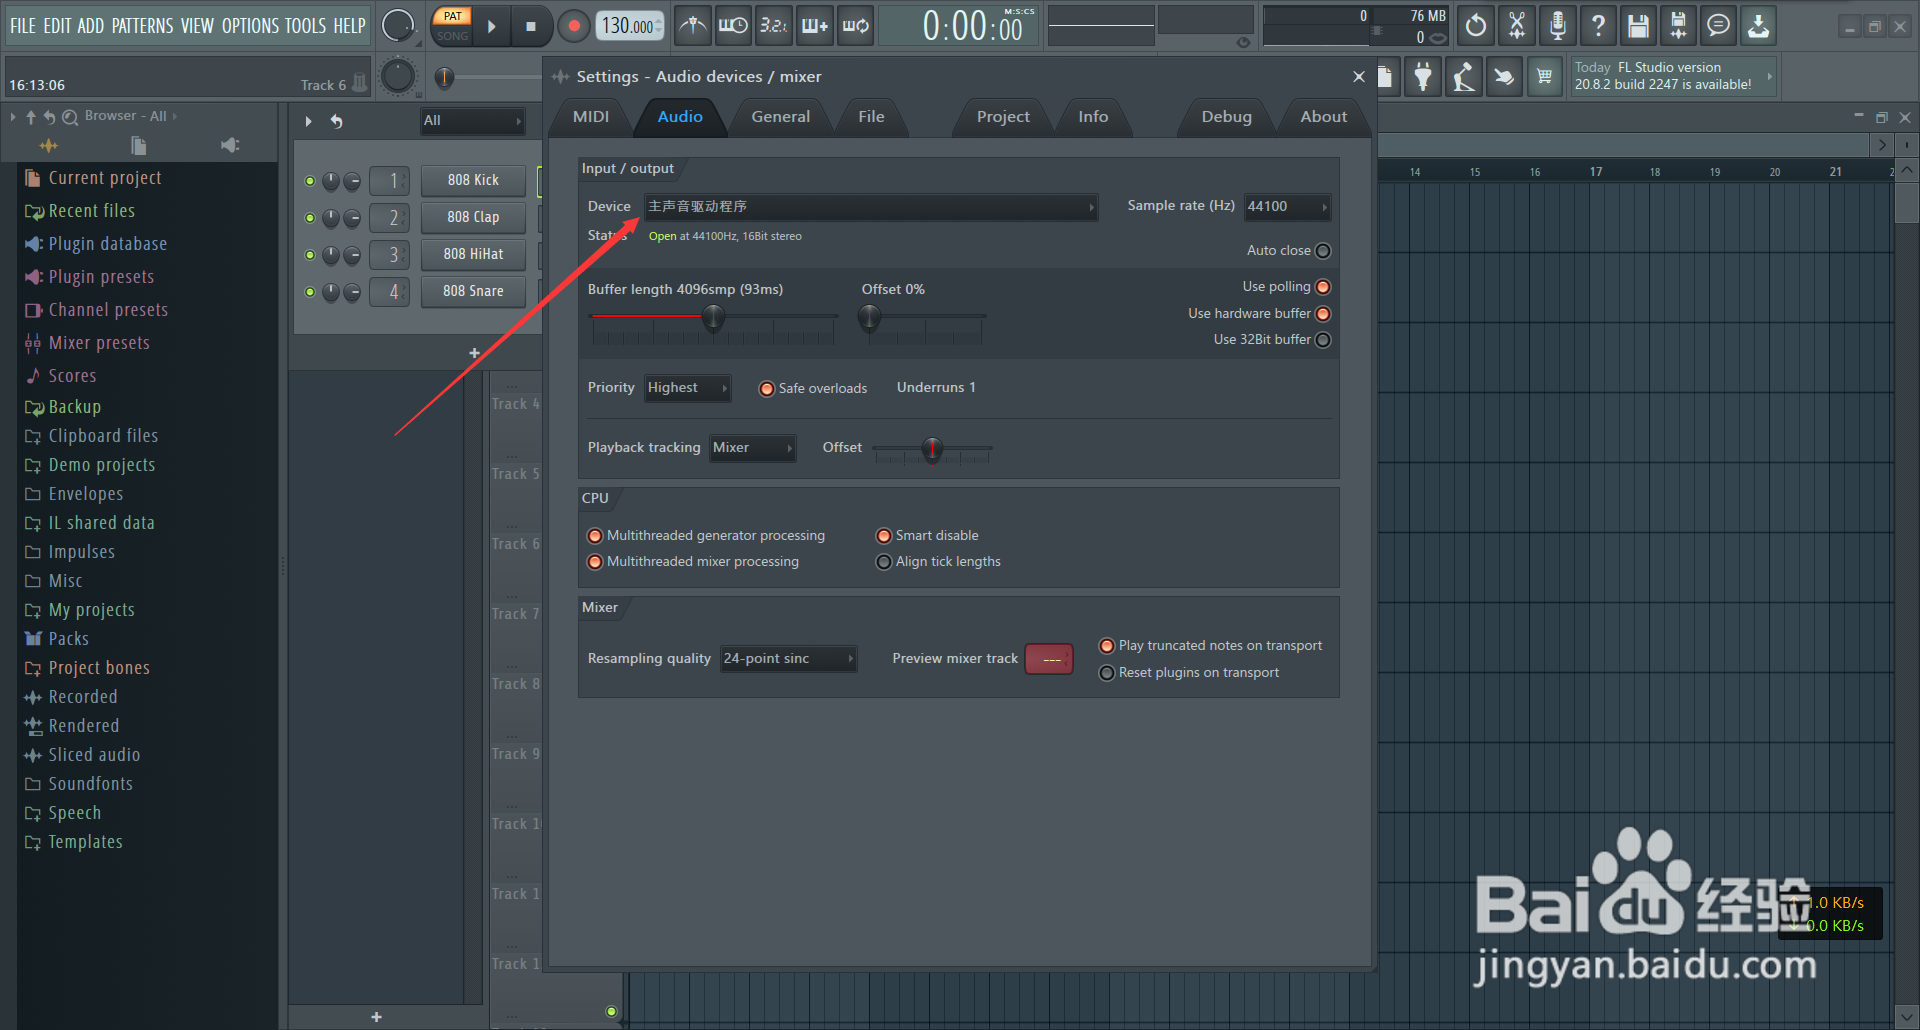Open the Sample rate 44100 dropdown

pos(1288,207)
